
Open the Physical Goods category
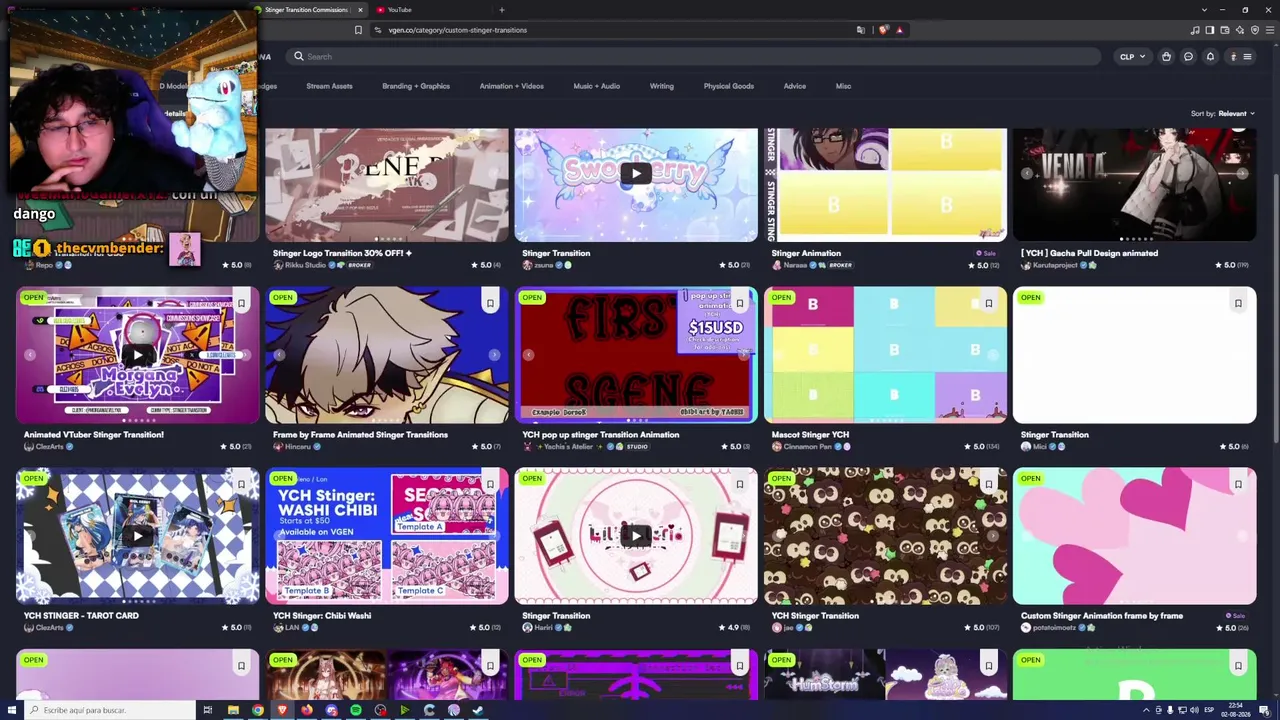[x=729, y=86]
